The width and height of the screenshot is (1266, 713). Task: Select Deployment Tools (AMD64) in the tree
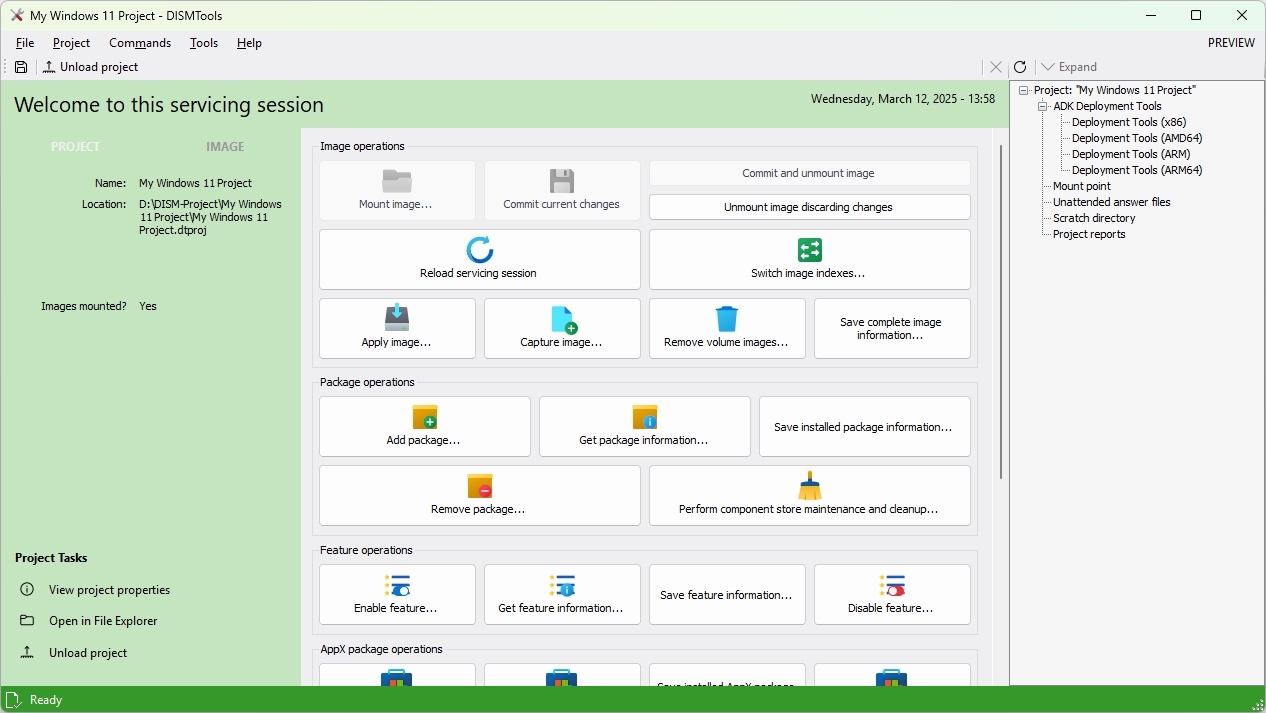click(1137, 139)
